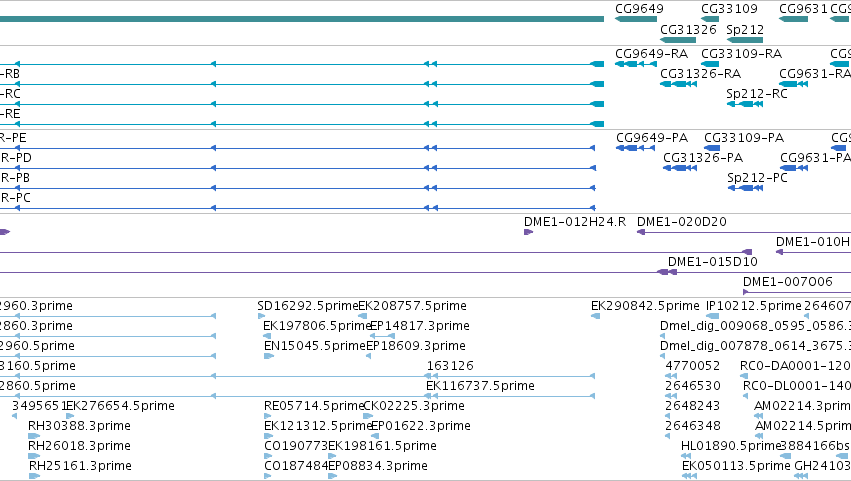Click the CG9649 gene label

tap(639, 9)
